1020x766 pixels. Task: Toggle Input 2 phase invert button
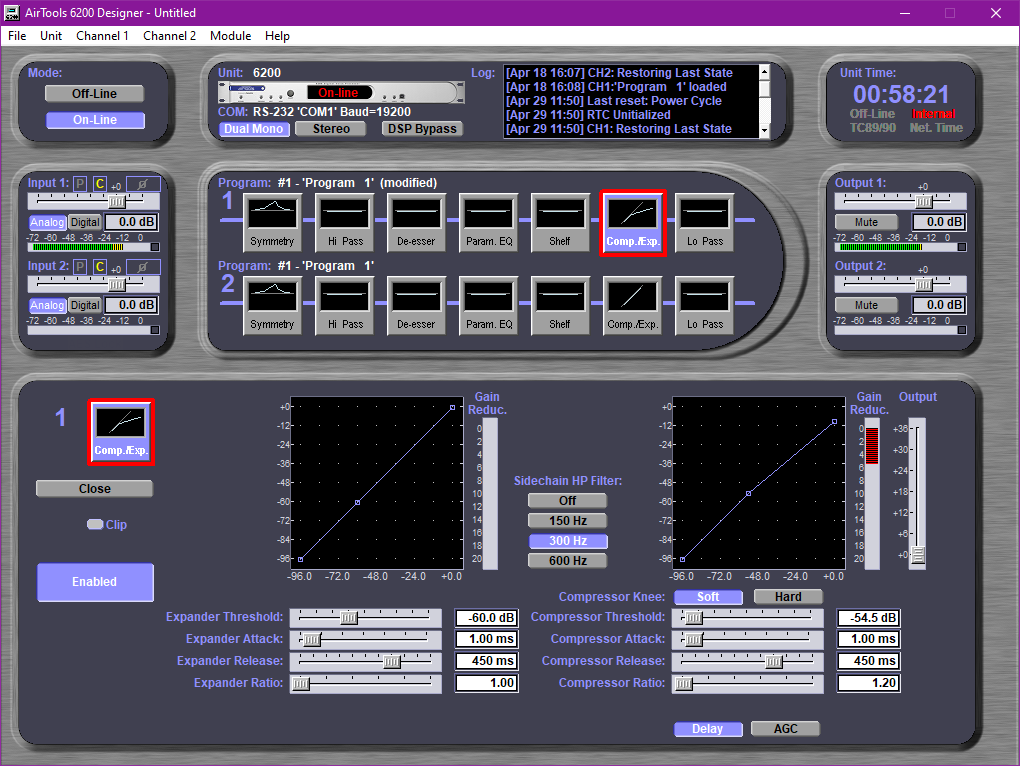tap(143, 267)
